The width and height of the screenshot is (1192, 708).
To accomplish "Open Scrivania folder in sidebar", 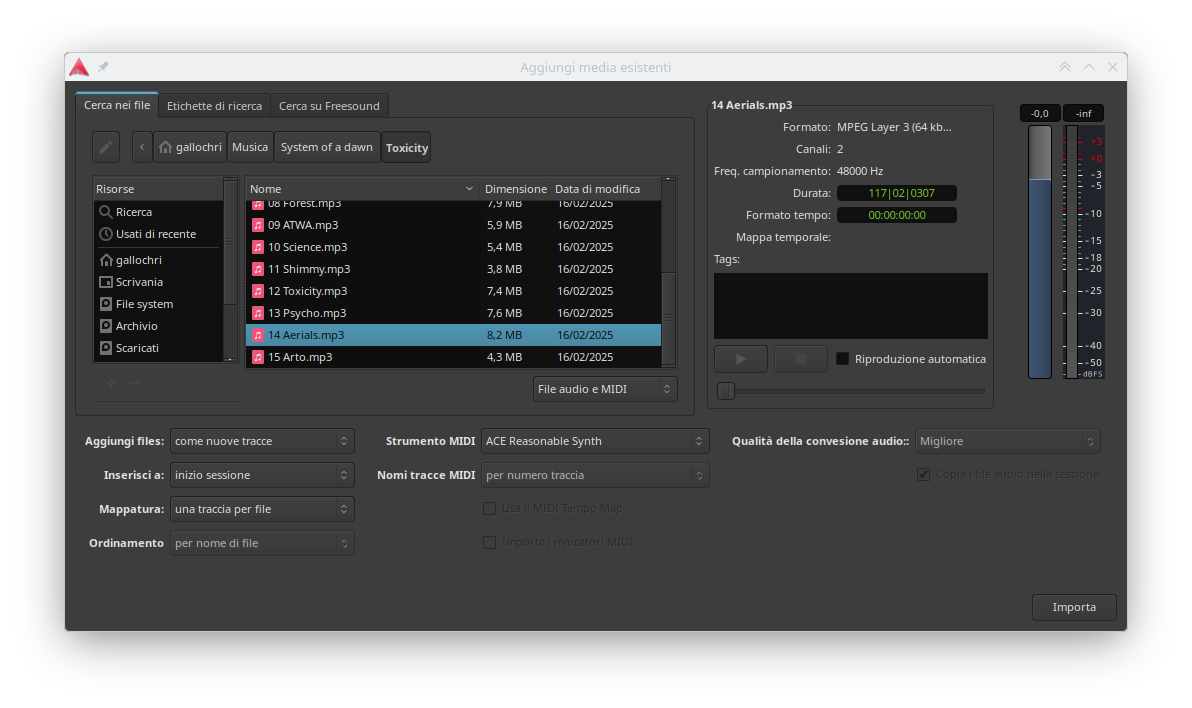I will [139, 282].
